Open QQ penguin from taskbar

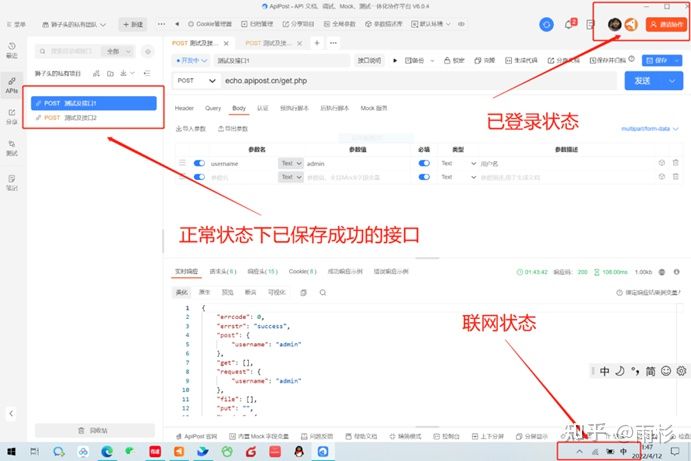click(299, 451)
